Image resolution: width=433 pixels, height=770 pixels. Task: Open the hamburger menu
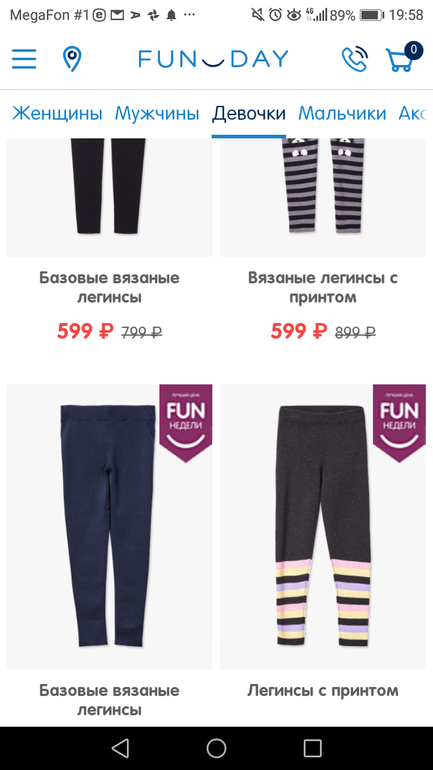point(24,59)
